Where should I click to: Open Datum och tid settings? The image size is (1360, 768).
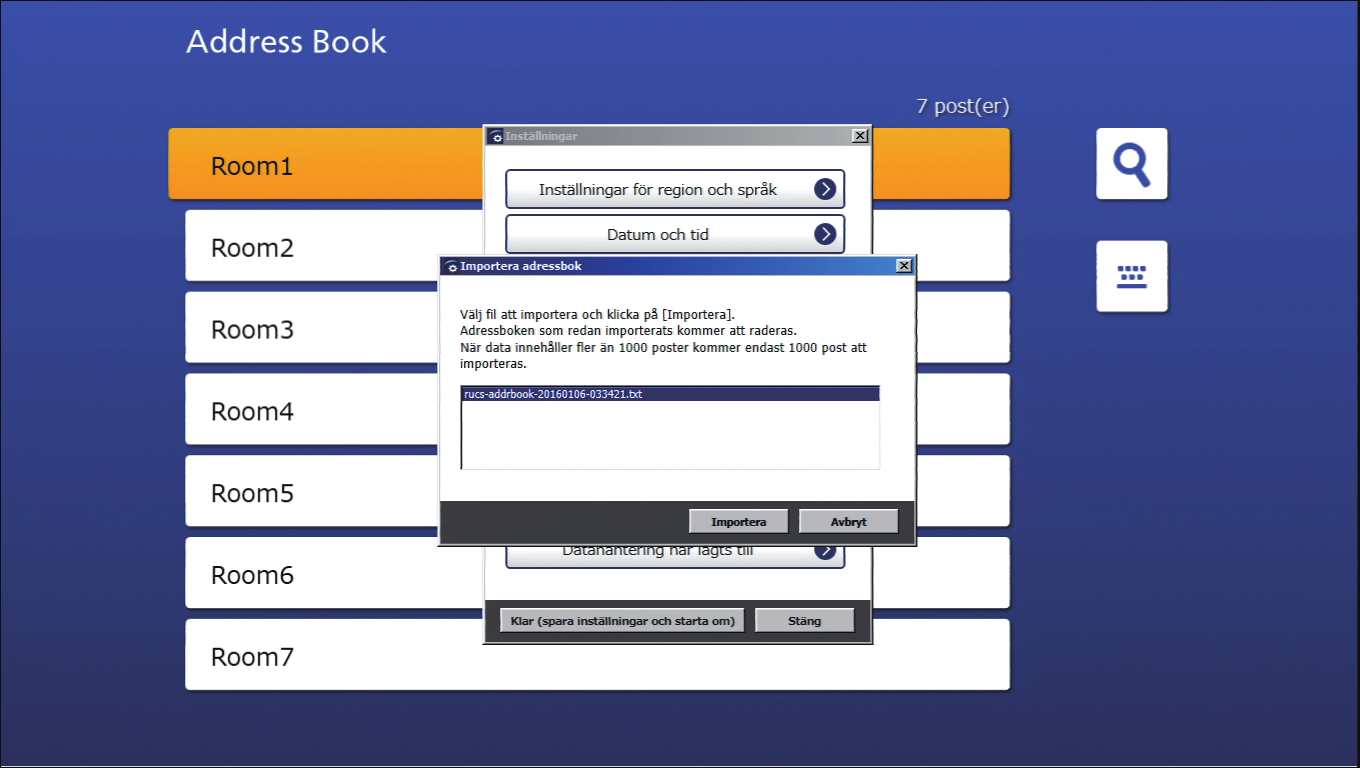click(x=675, y=234)
